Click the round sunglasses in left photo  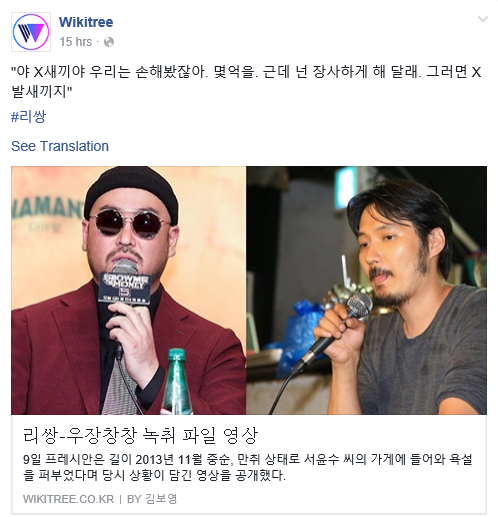click(130, 224)
